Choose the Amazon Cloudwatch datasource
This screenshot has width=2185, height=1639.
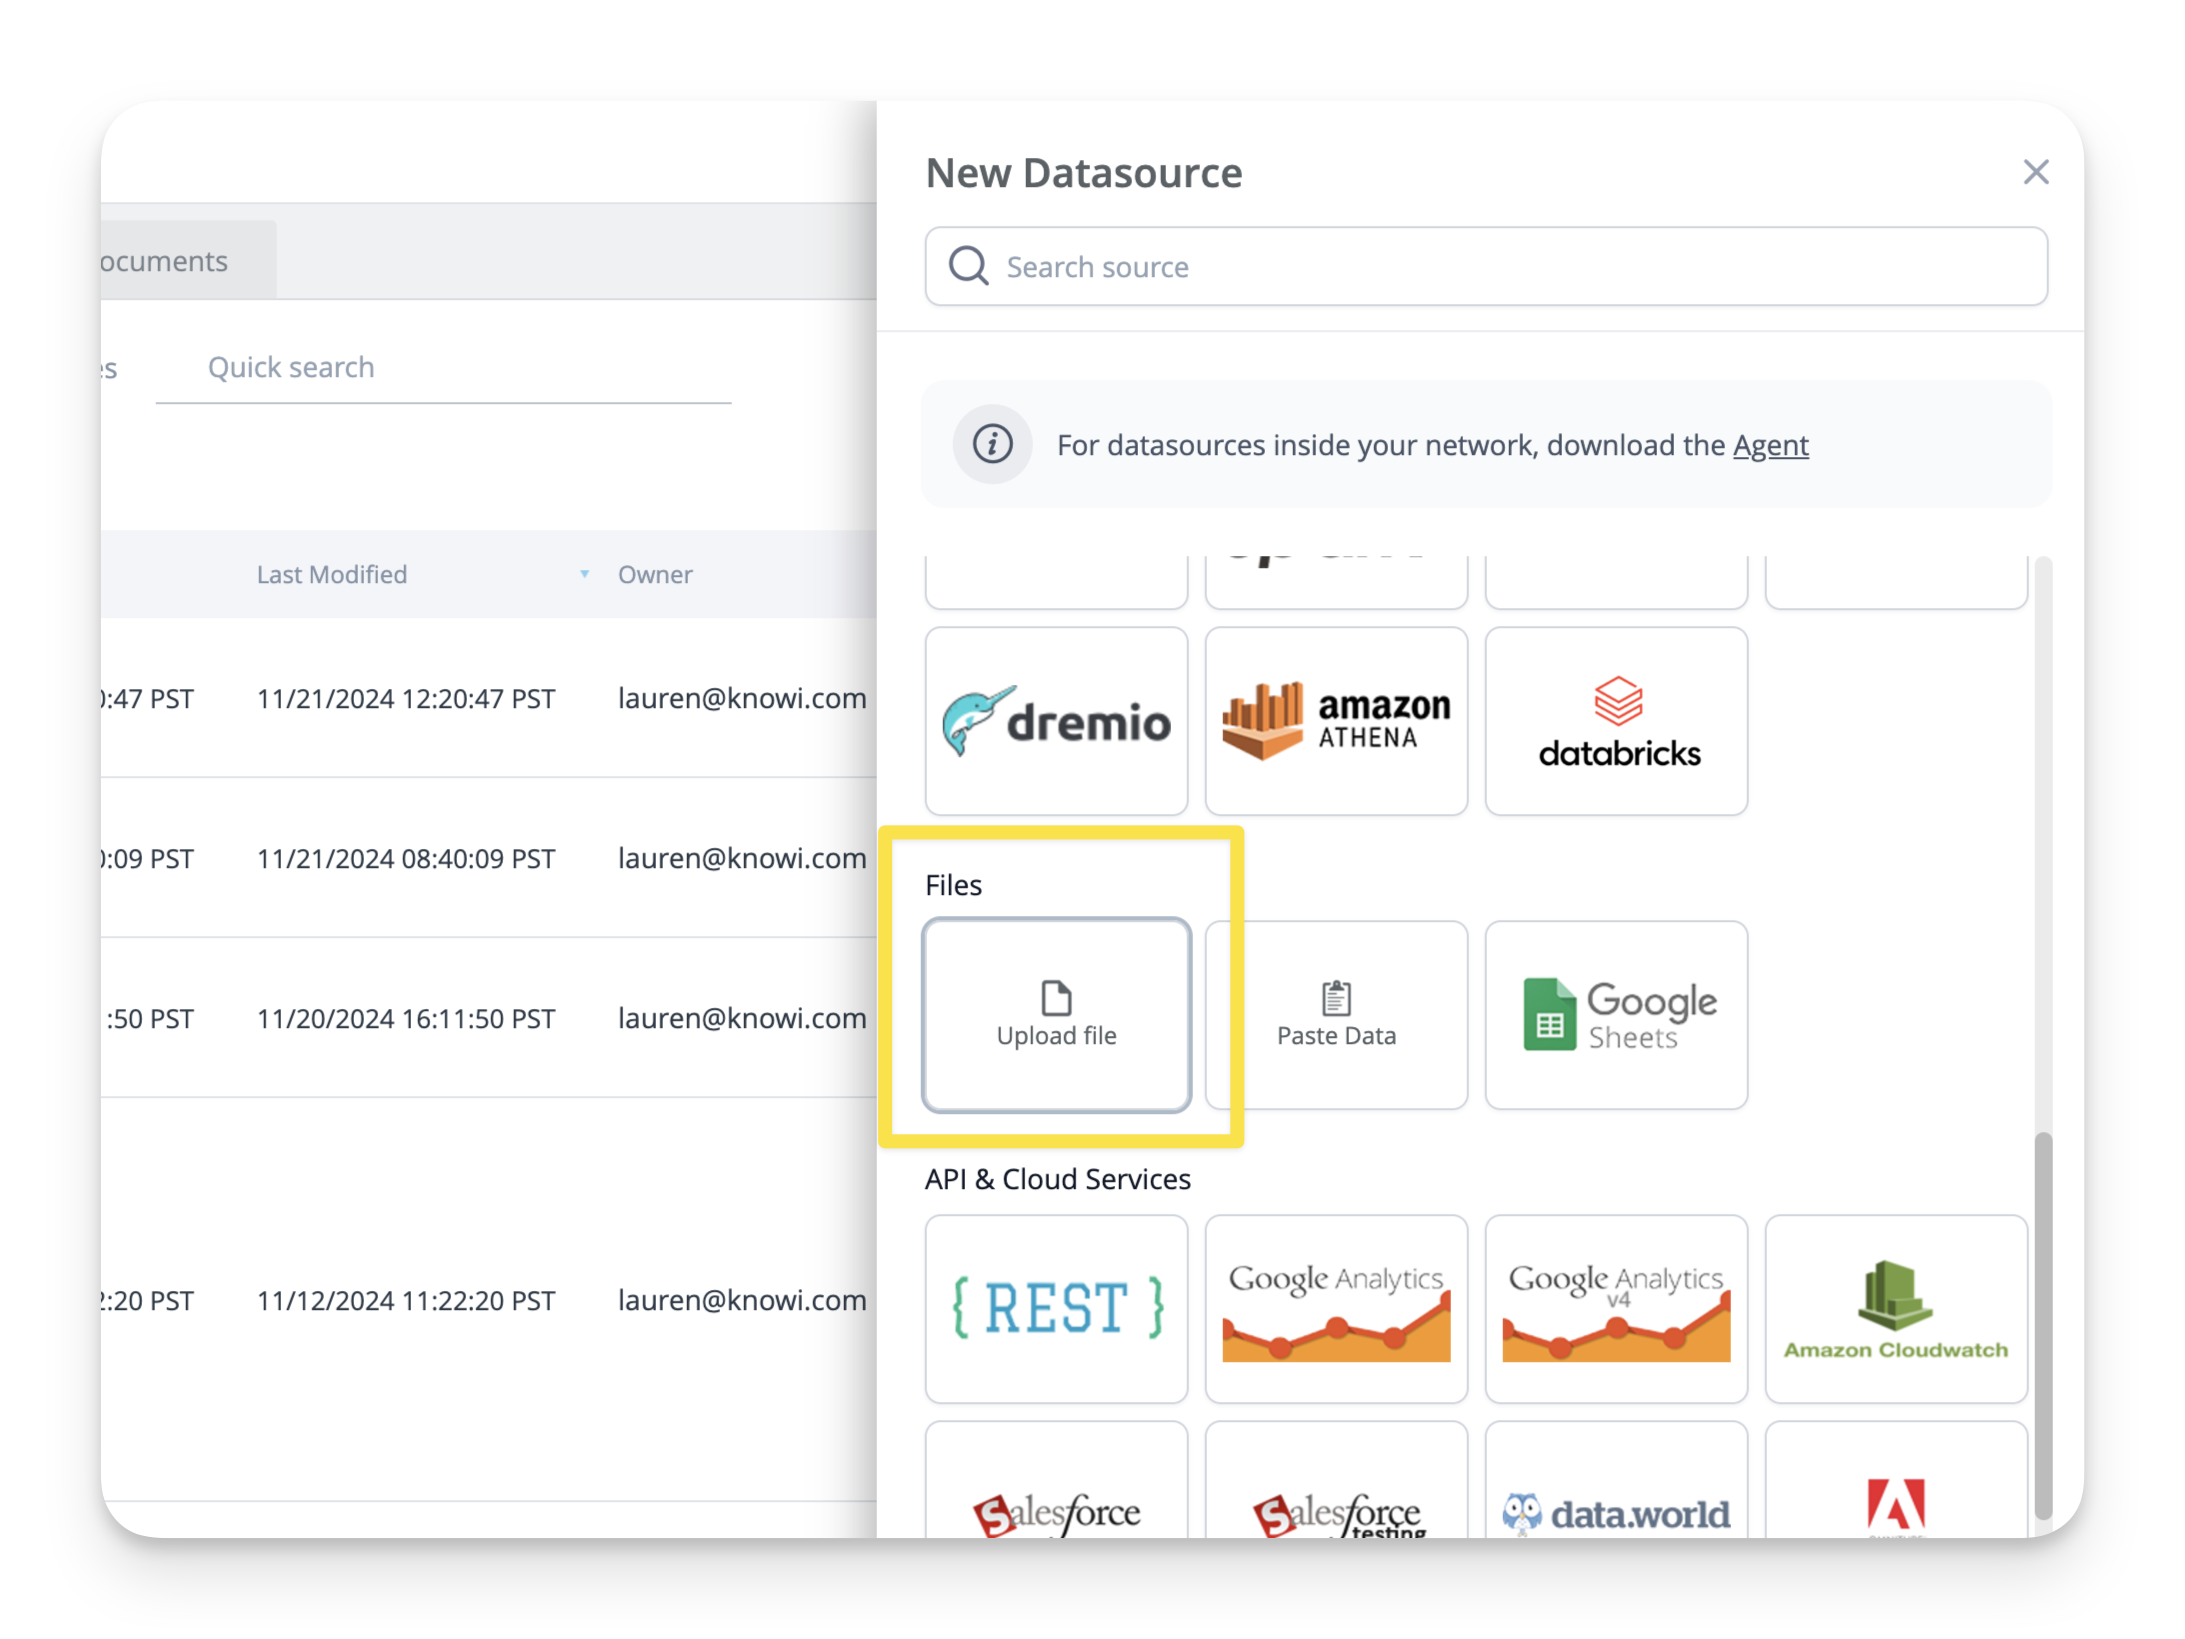tap(1896, 1308)
